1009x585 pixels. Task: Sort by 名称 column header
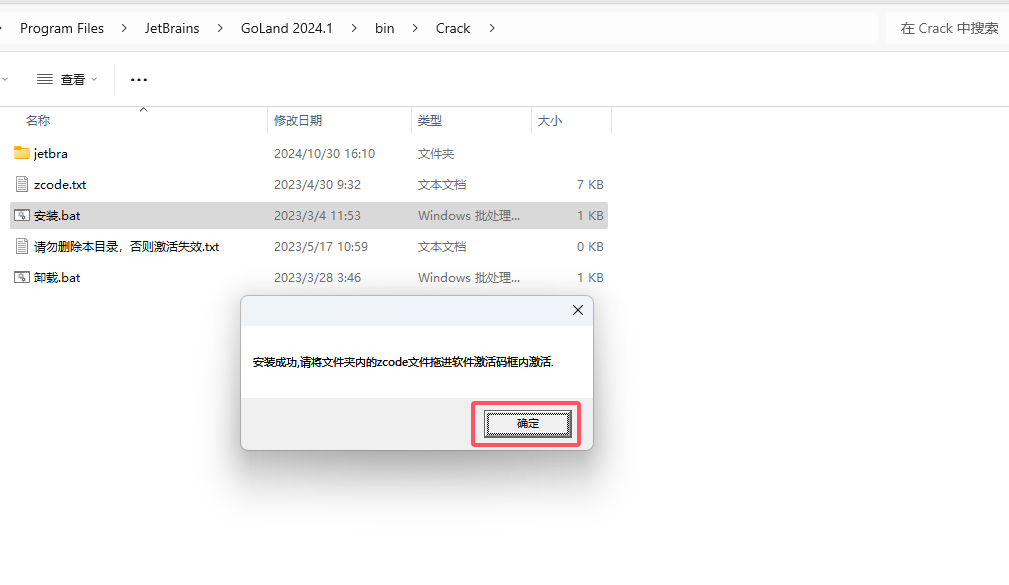point(38,120)
